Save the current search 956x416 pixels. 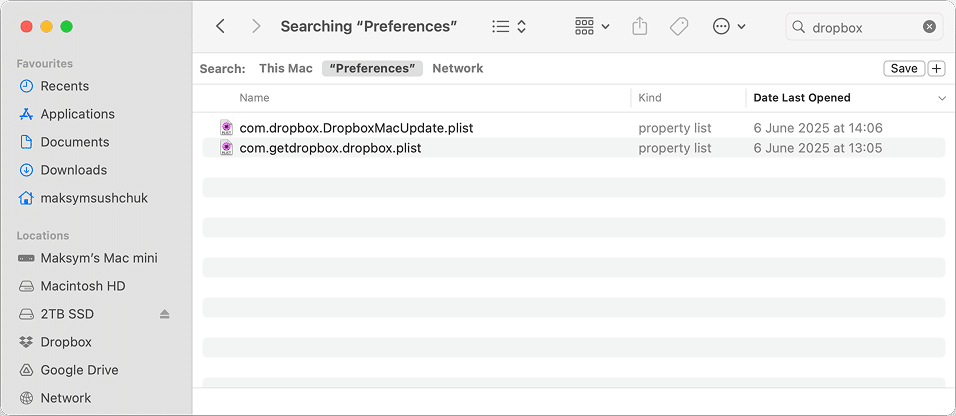904,68
